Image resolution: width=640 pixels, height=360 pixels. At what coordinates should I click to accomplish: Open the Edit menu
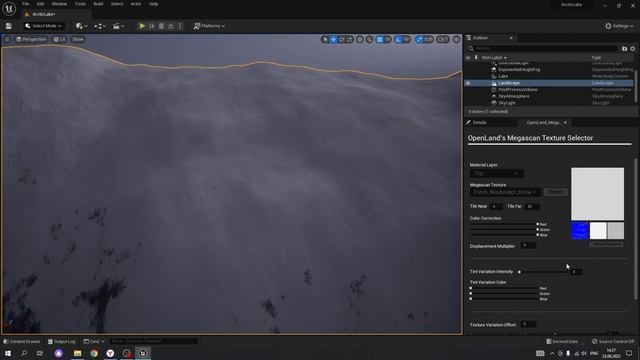click(x=40, y=4)
